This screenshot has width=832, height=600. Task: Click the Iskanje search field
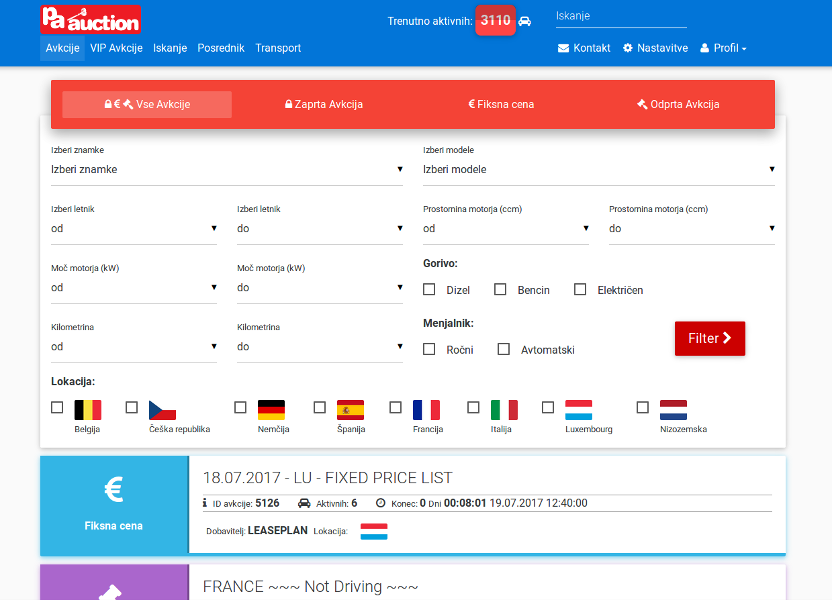tap(621, 16)
